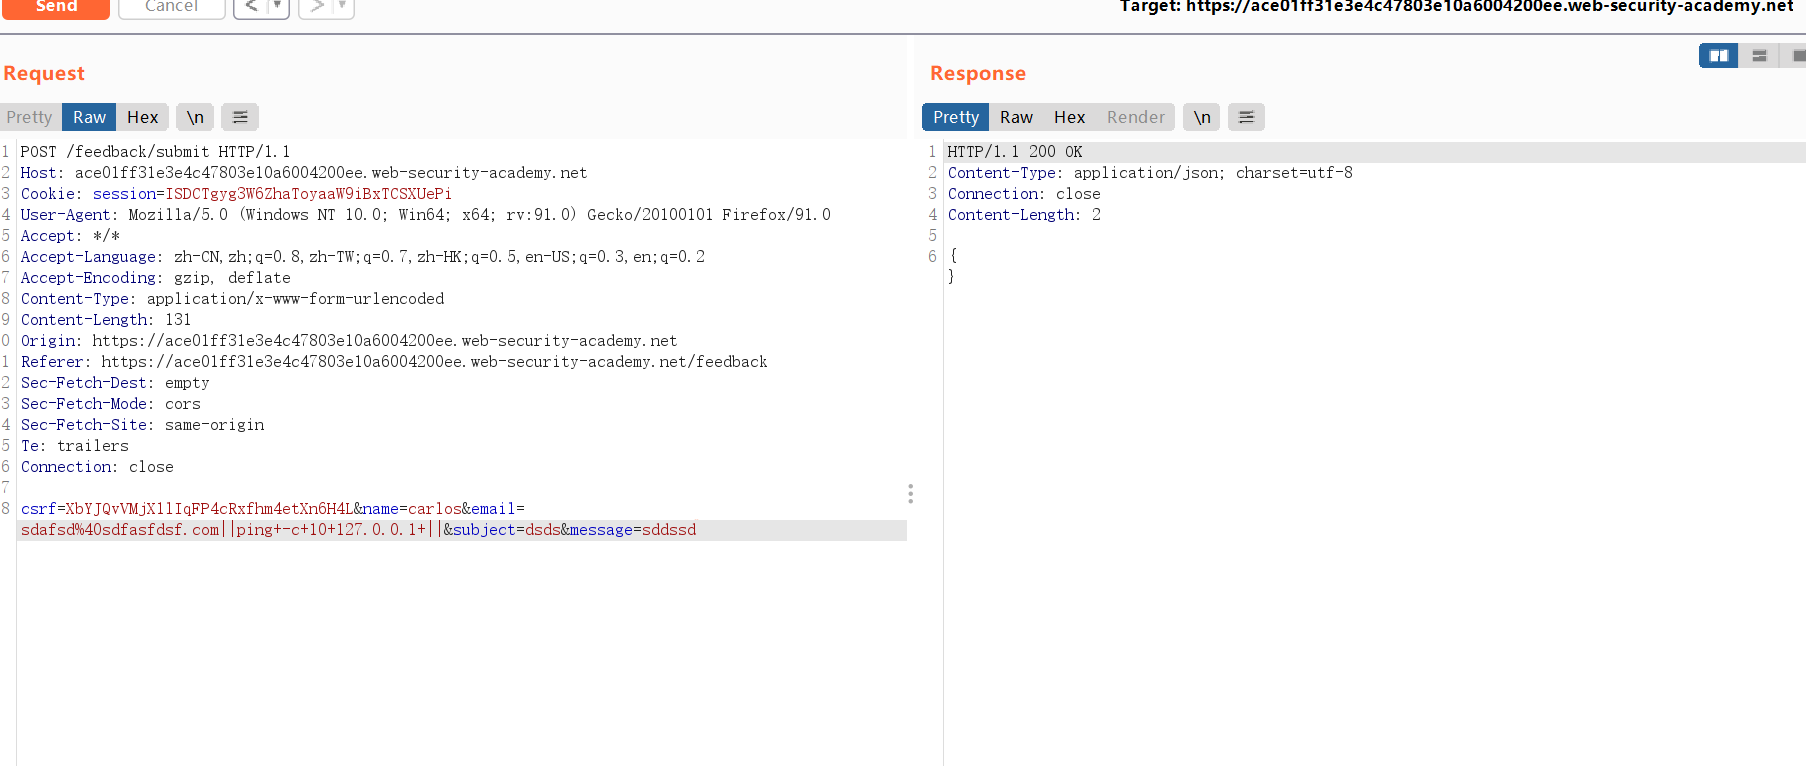Image resolution: width=1806 pixels, height=766 pixels.
Task: Select top-bottom layout icon
Action: 1759,56
